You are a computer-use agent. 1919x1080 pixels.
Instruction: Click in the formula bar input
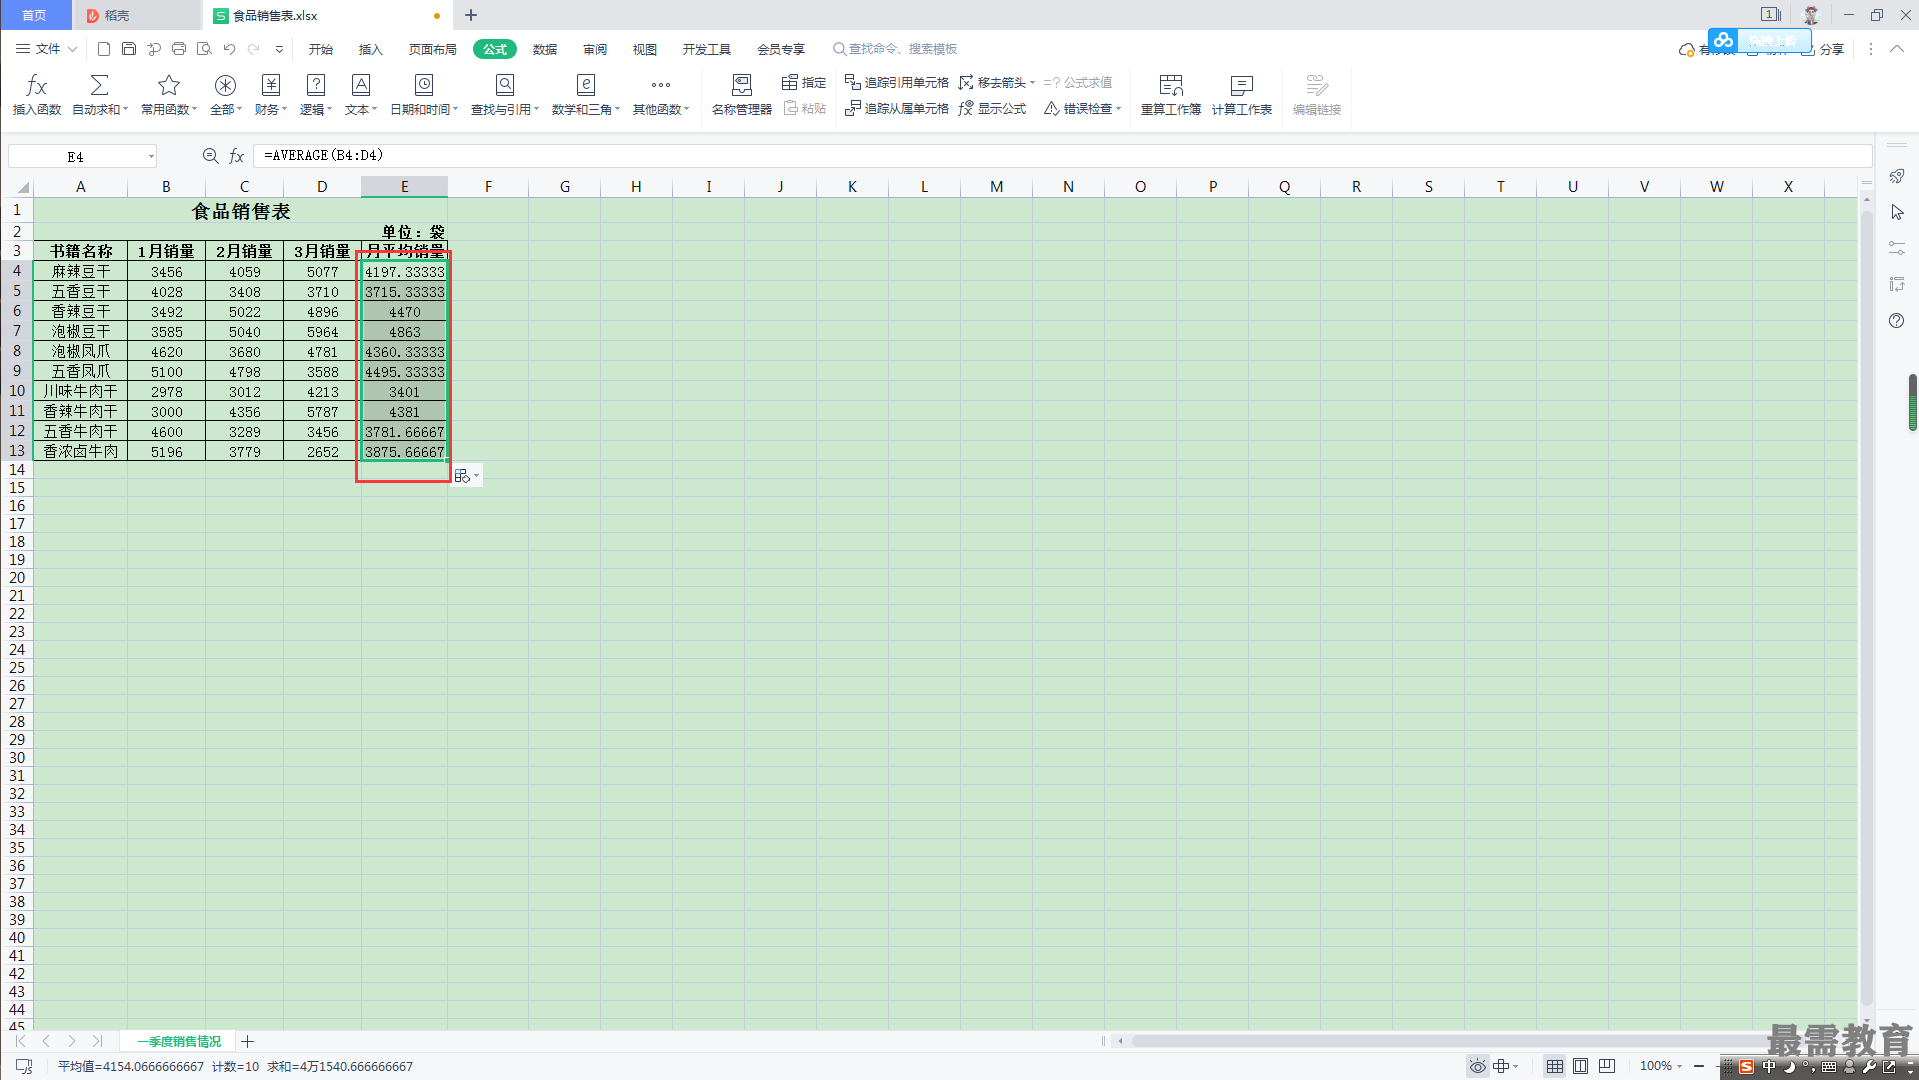[x=1062, y=156]
